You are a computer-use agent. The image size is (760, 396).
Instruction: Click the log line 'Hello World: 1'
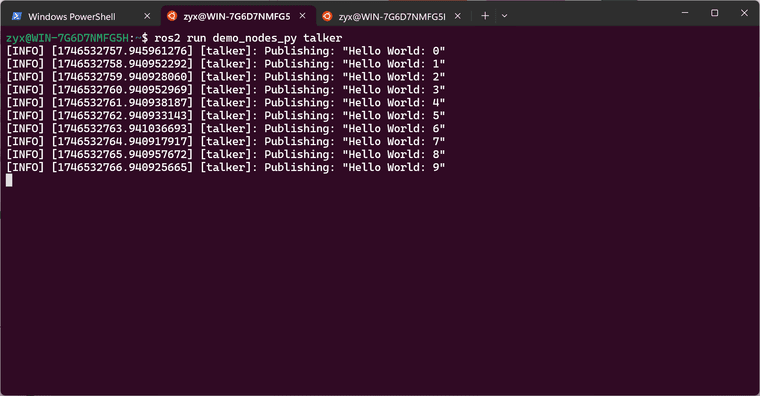point(226,64)
